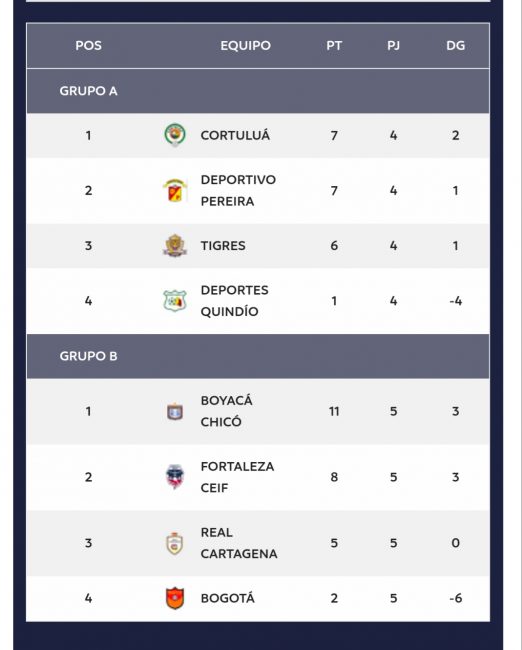Click the PJ column header

pyautogui.click(x=393, y=46)
